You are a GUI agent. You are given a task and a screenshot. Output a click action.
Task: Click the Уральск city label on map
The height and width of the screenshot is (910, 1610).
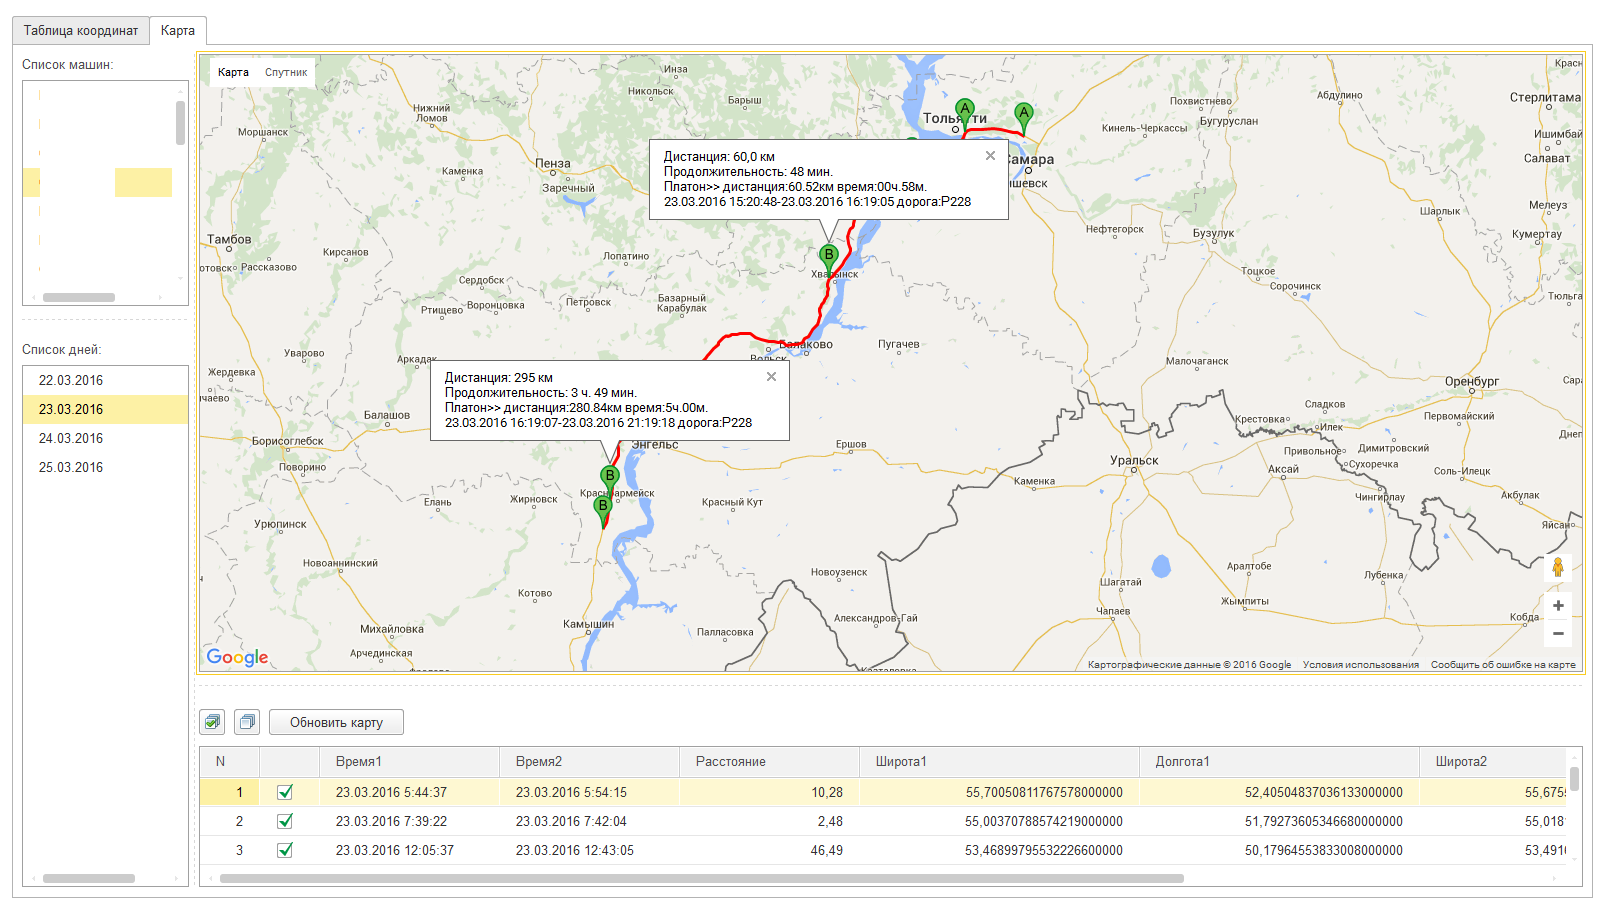click(x=1134, y=461)
